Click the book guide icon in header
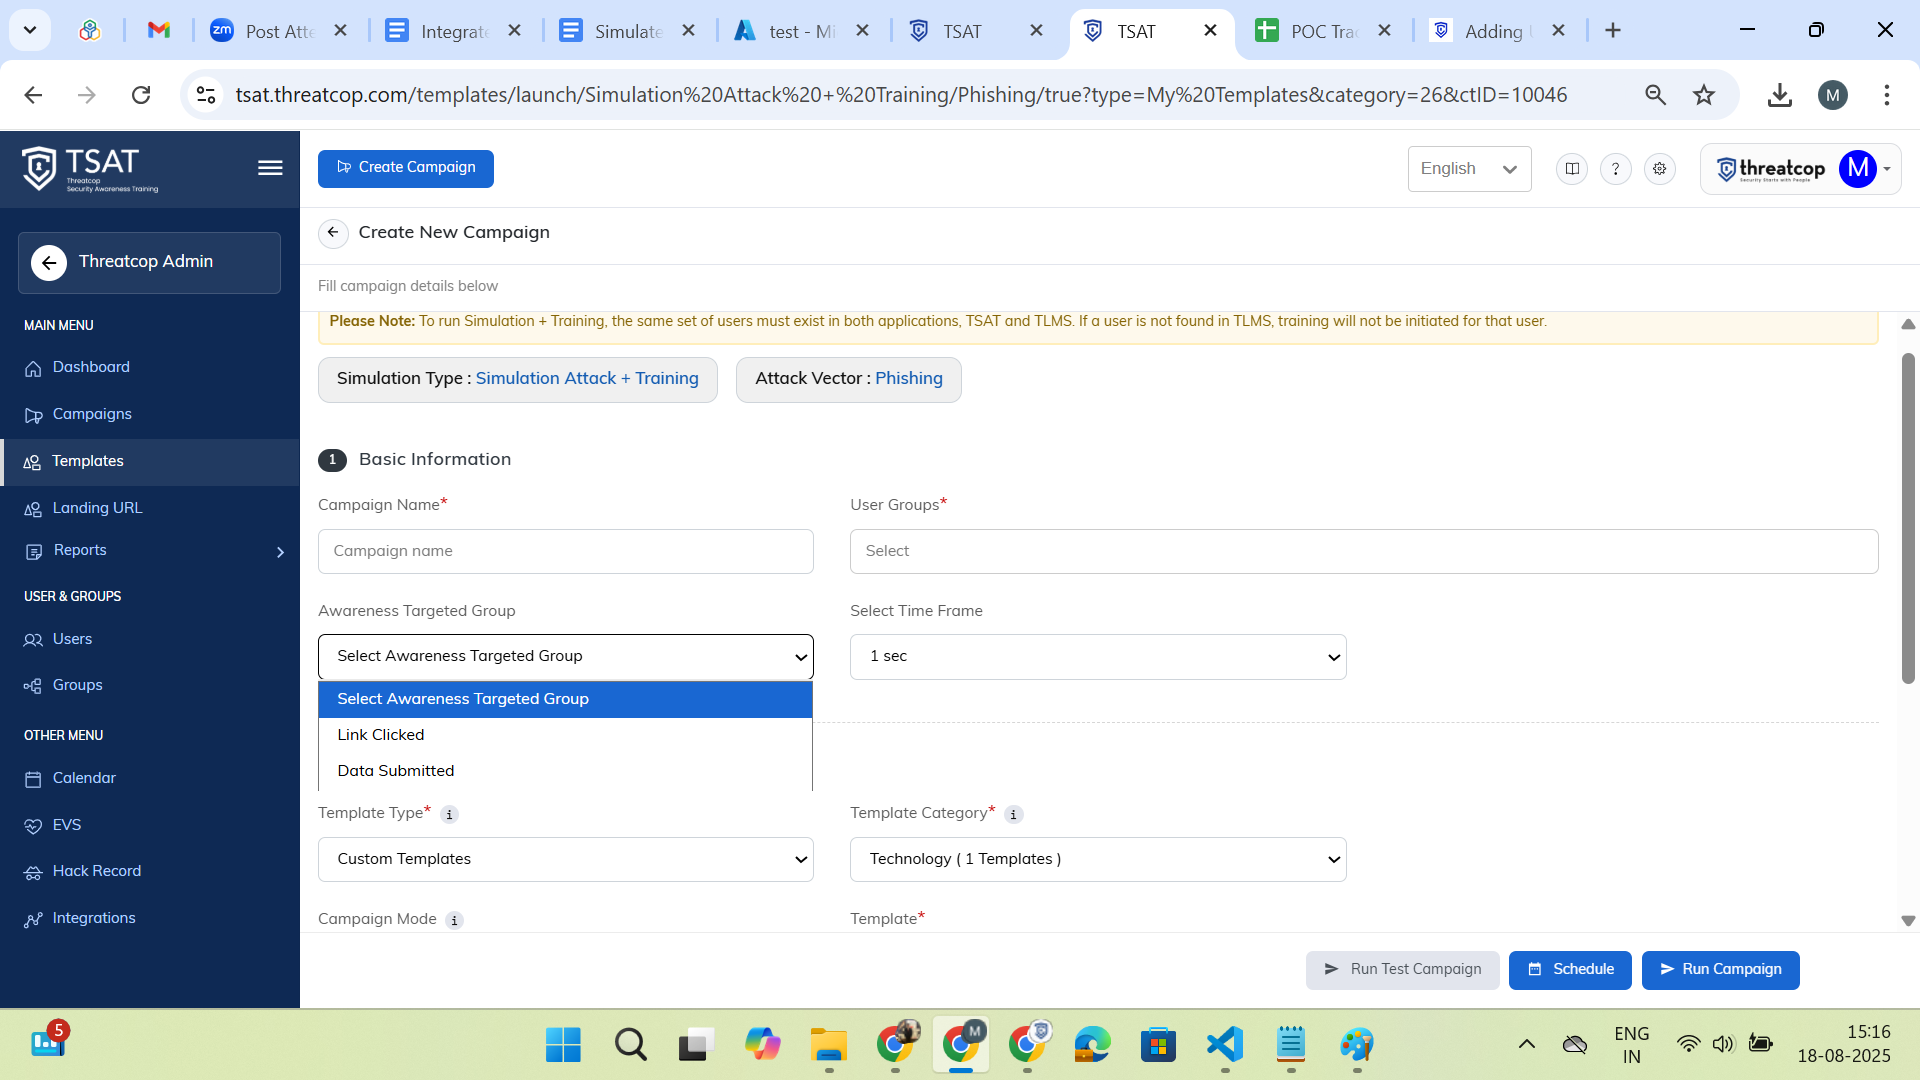The width and height of the screenshot is (1920, 1080). tap(1572, 169)
